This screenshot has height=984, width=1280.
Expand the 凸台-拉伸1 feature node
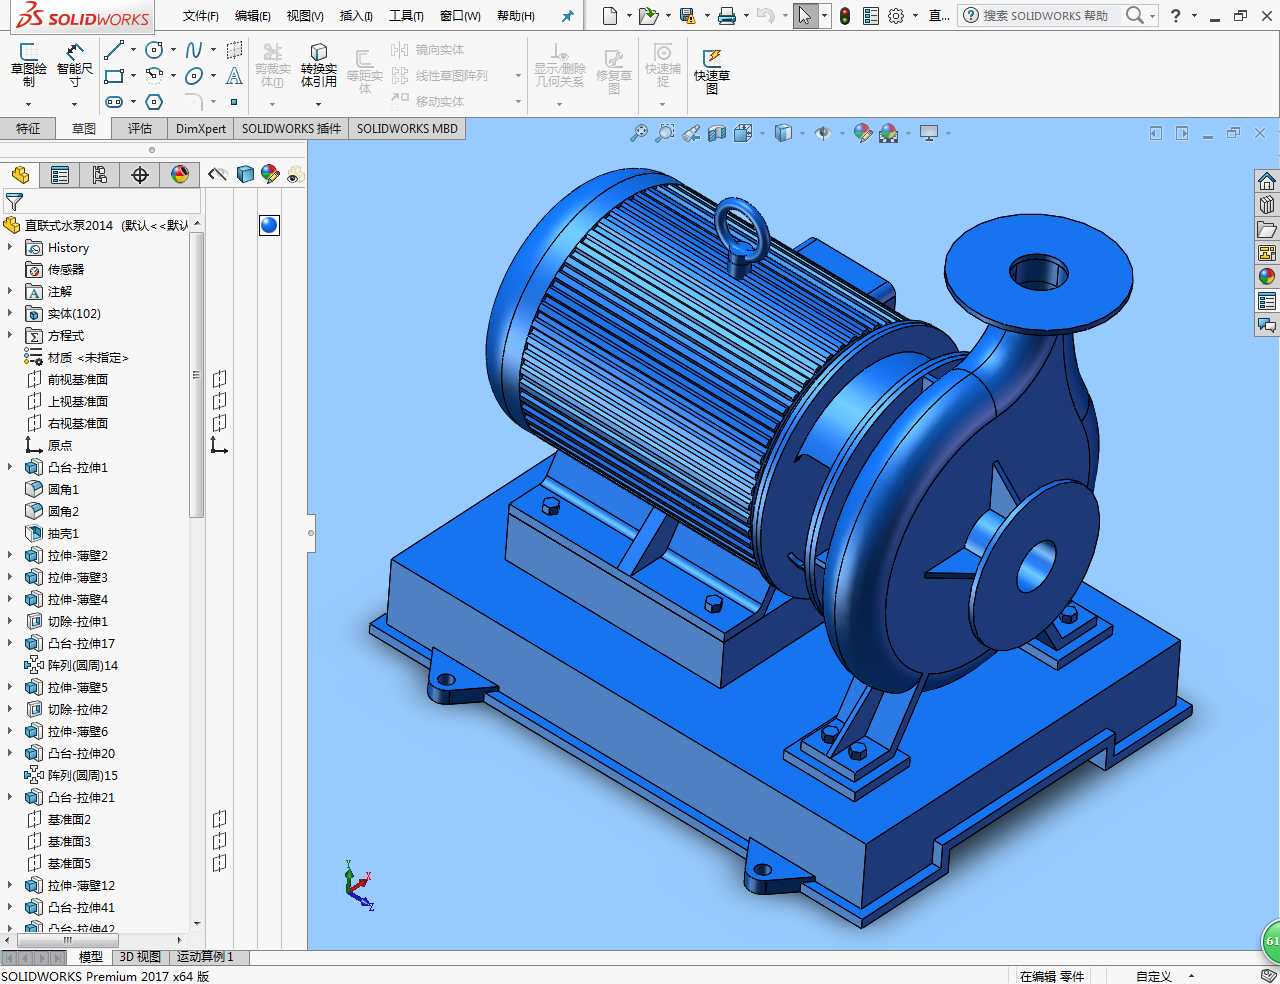tap(10, 467)
